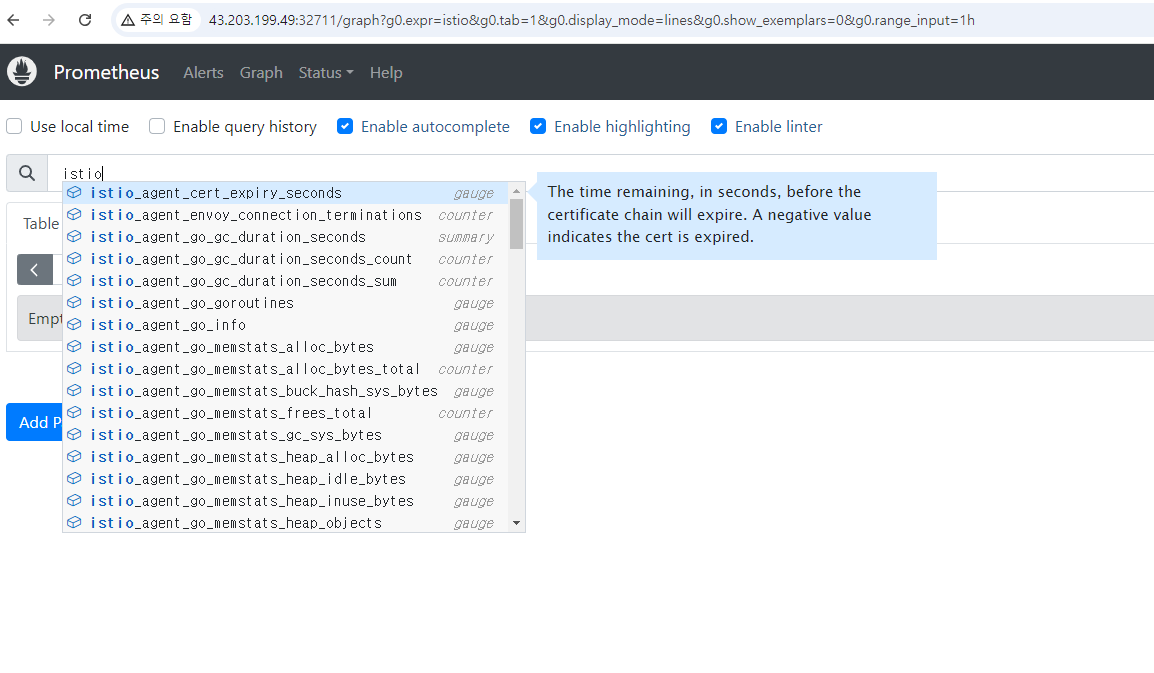Switch to the Table tab

(41, 223)
